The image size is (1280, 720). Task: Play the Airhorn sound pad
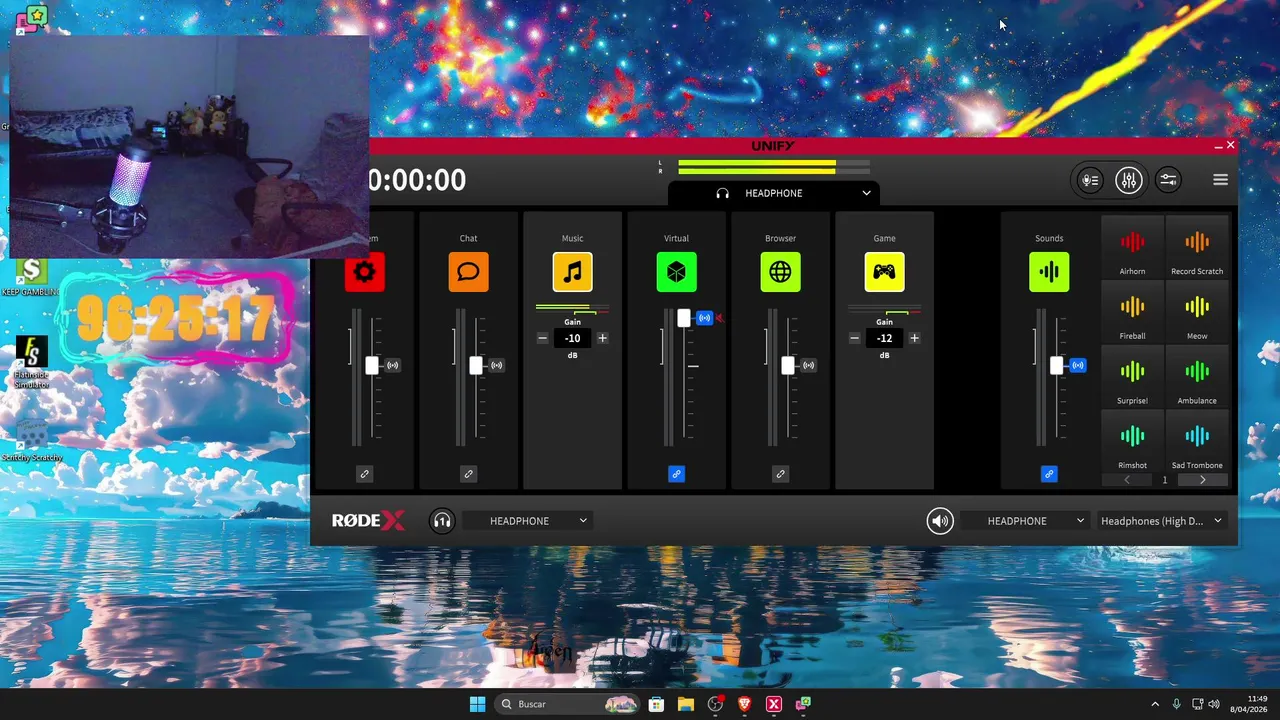[1132, 248]
